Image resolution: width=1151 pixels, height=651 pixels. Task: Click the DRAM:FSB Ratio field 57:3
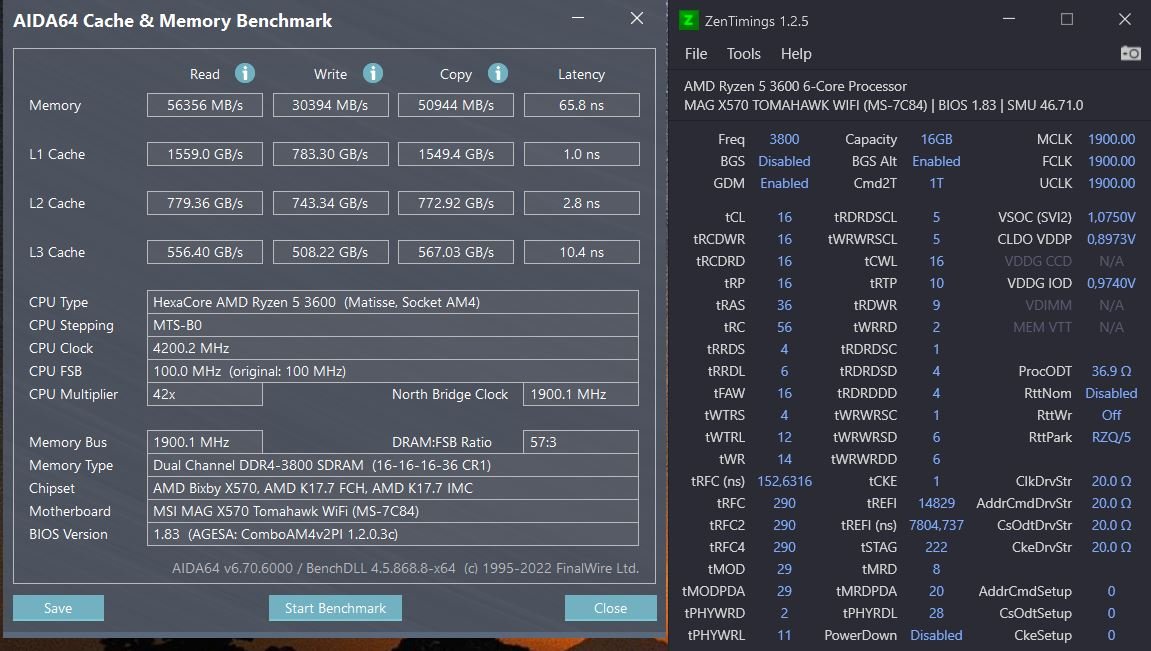click(x=581, y=442)
